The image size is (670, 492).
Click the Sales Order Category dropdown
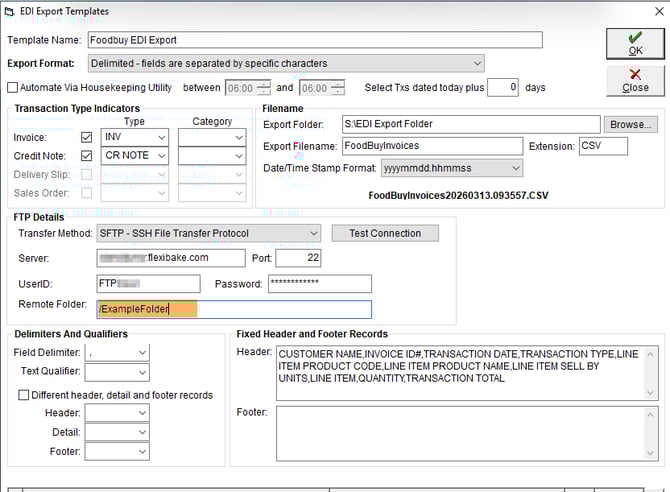point(212,193)
